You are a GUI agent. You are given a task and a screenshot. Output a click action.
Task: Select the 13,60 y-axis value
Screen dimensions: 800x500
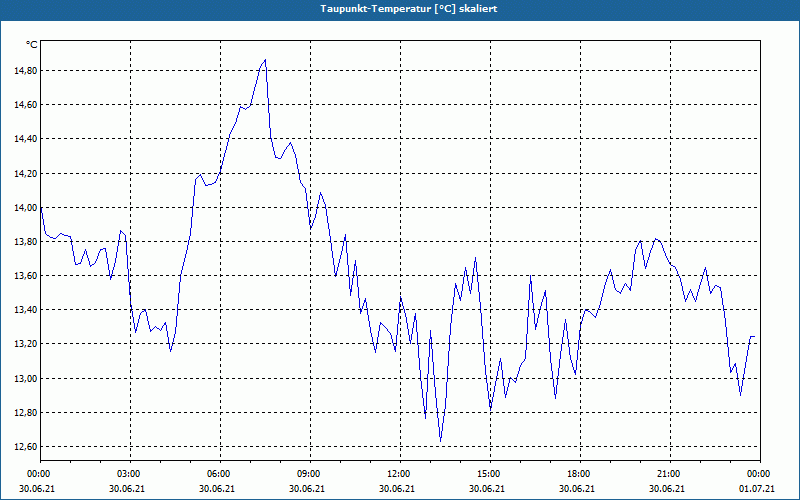(x=26, y=276)
